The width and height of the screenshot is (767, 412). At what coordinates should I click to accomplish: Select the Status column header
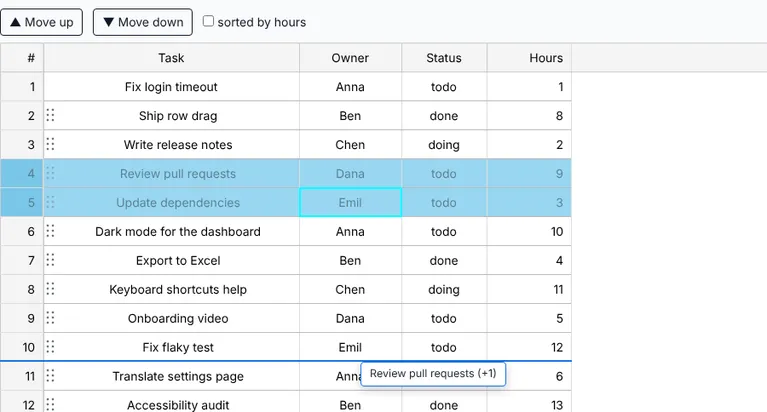coord(444,58)
